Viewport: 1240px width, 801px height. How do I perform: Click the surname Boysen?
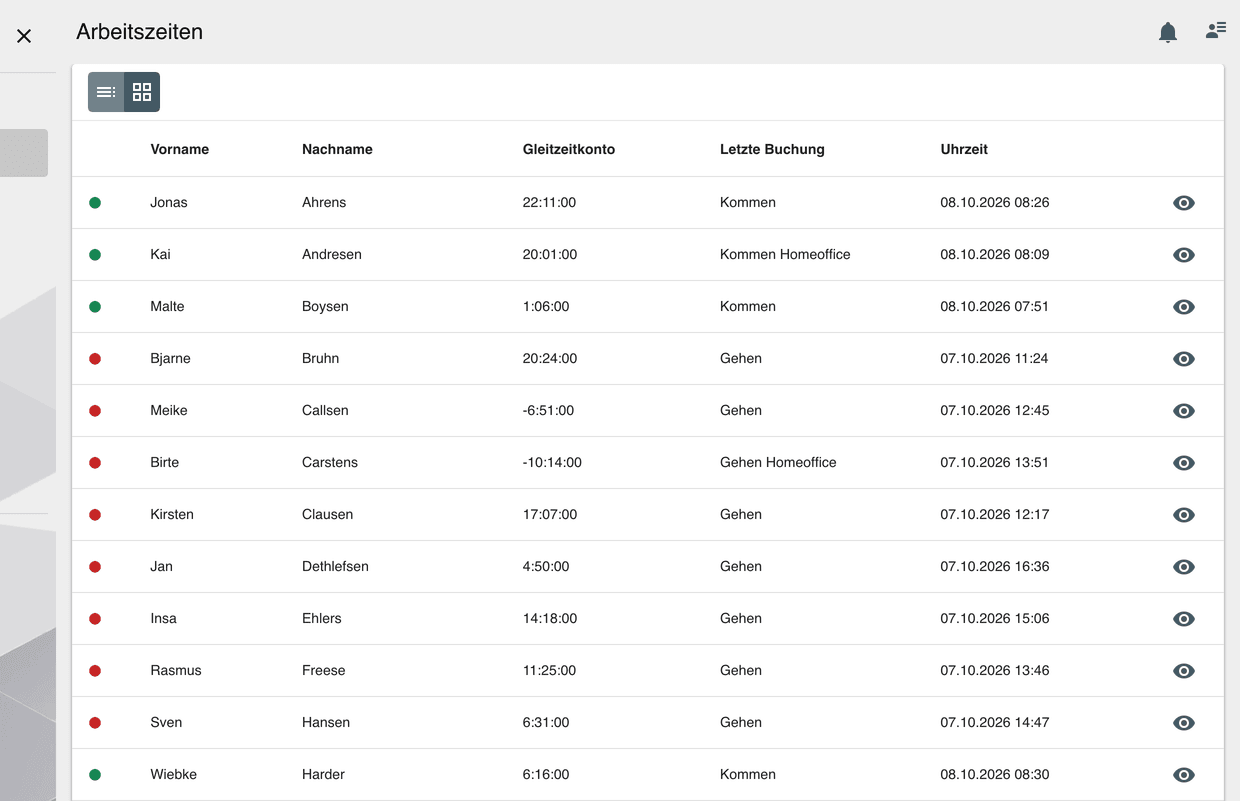pyautogui.click(x=325, y=306)
